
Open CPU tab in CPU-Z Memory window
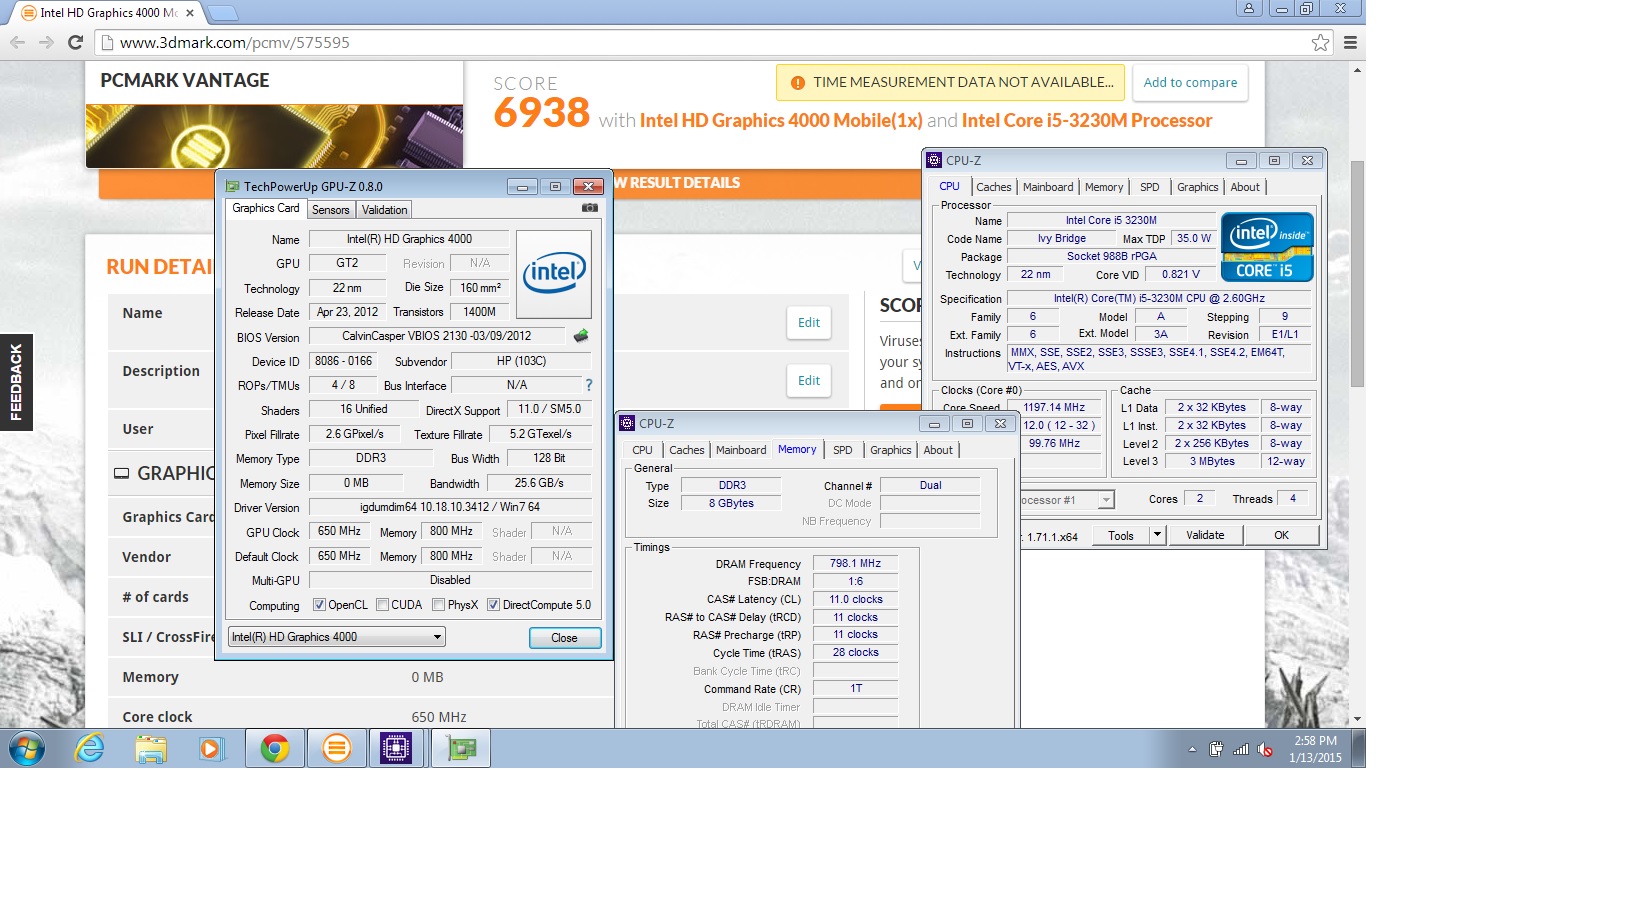642,450
